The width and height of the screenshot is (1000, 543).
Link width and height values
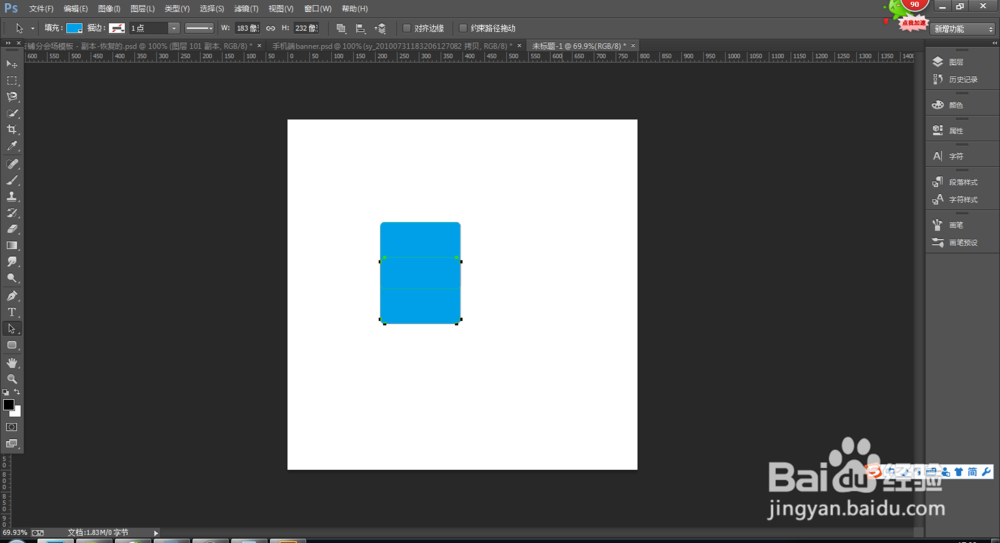[x=270, y=28]
